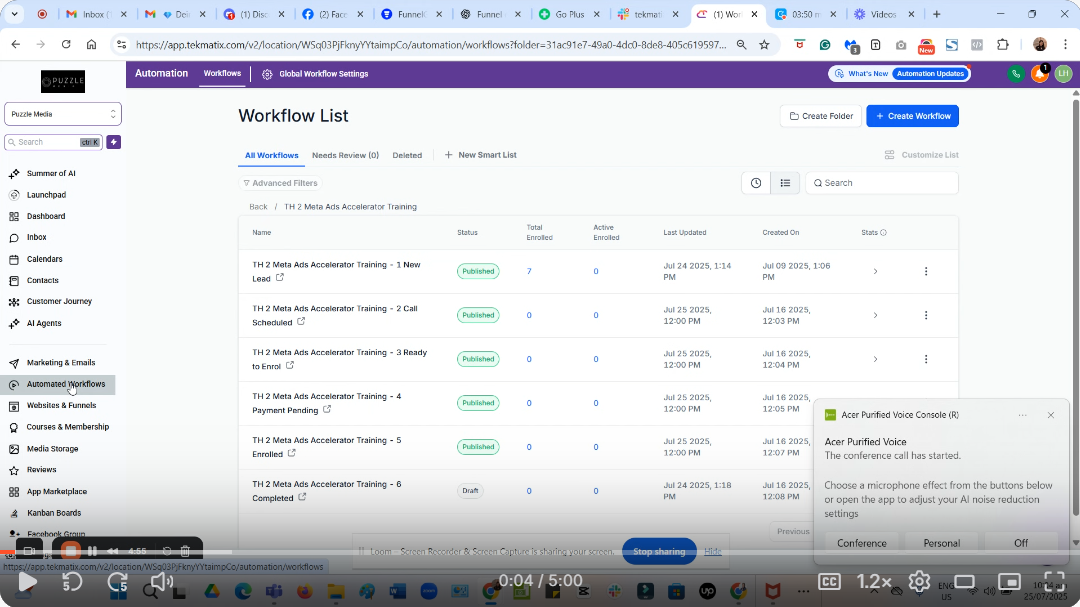Open App Marketplace in the sidebar
This screenshot has width=1080, height=607.
click(x=56, y=492)
